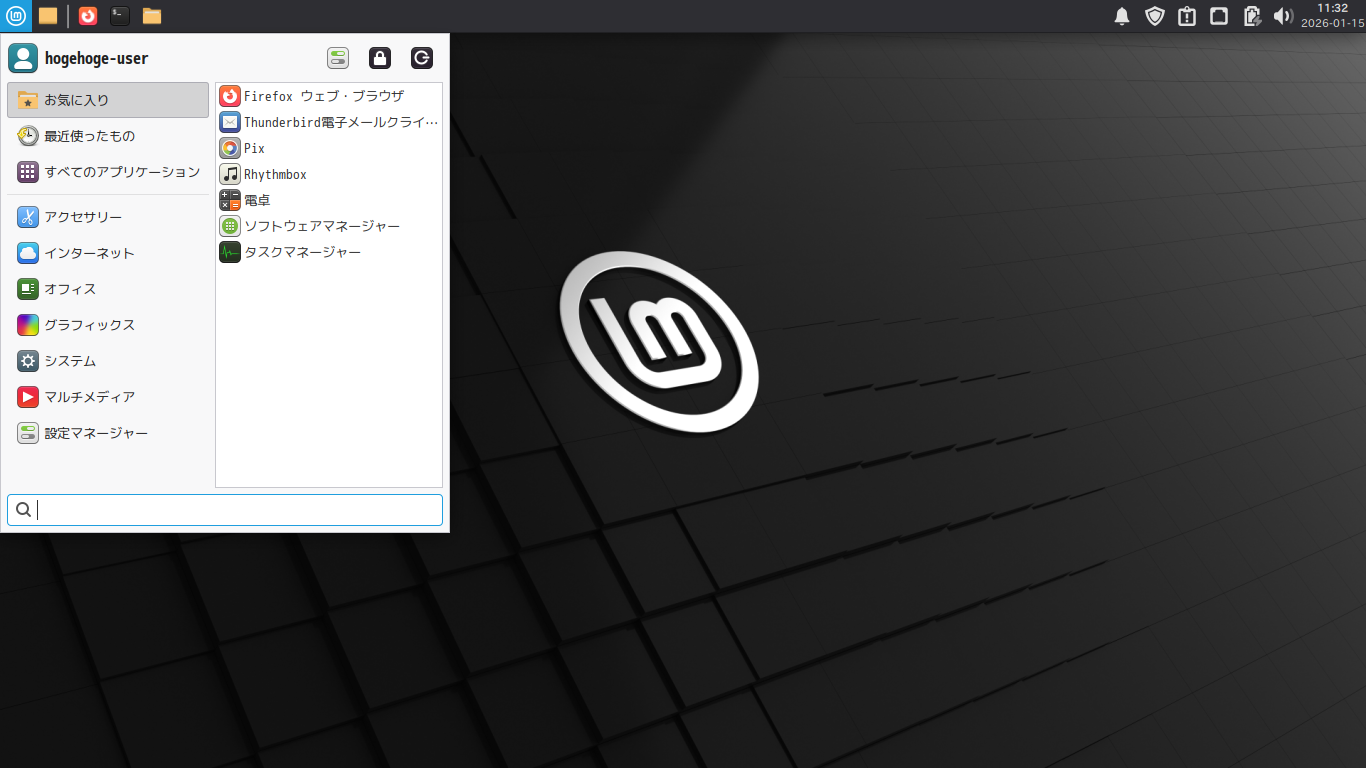Open the system reports clipboard tray icon
This screenshot has width=1366, height=768.
click(x=1186, y=16)
